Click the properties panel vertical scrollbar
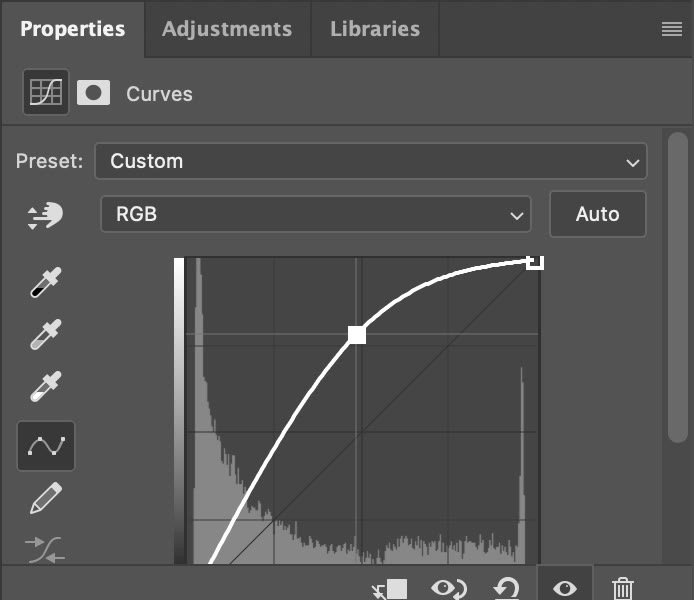The width and height of the screenshot is (694, 600). coord(678,287)
